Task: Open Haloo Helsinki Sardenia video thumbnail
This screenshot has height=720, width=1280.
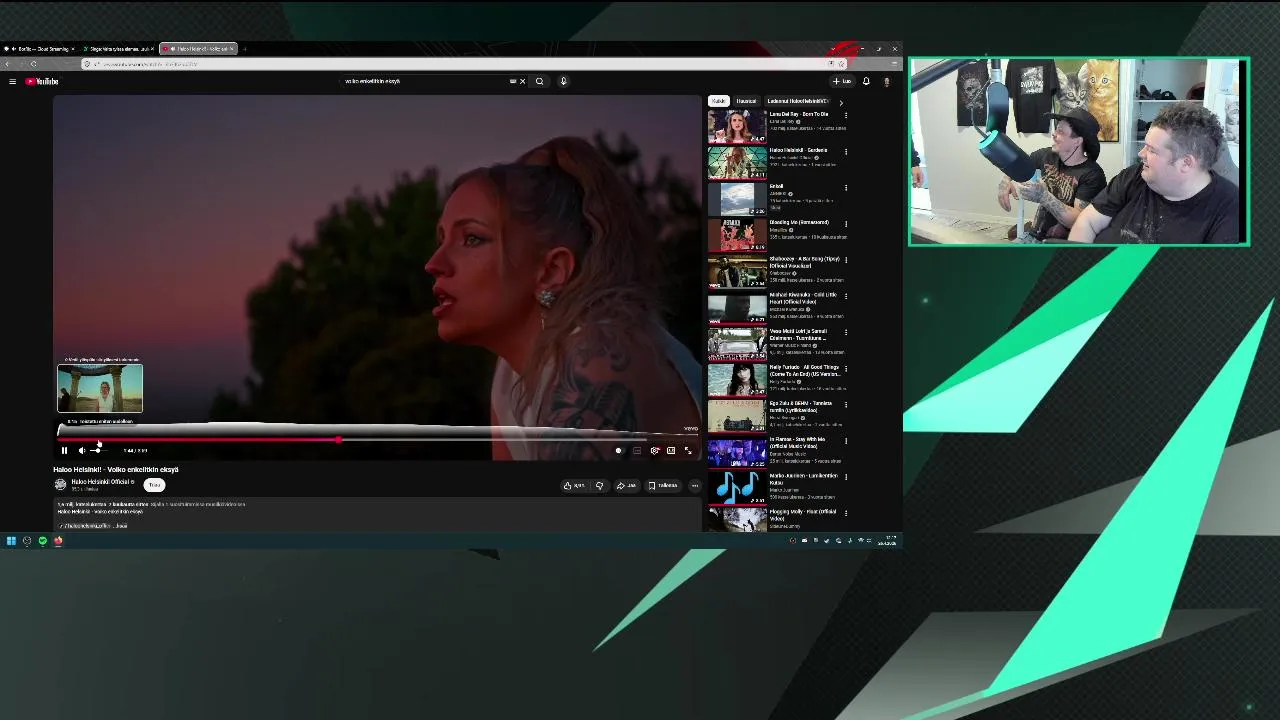Action: pyautogui.click(x=737, y=162)
